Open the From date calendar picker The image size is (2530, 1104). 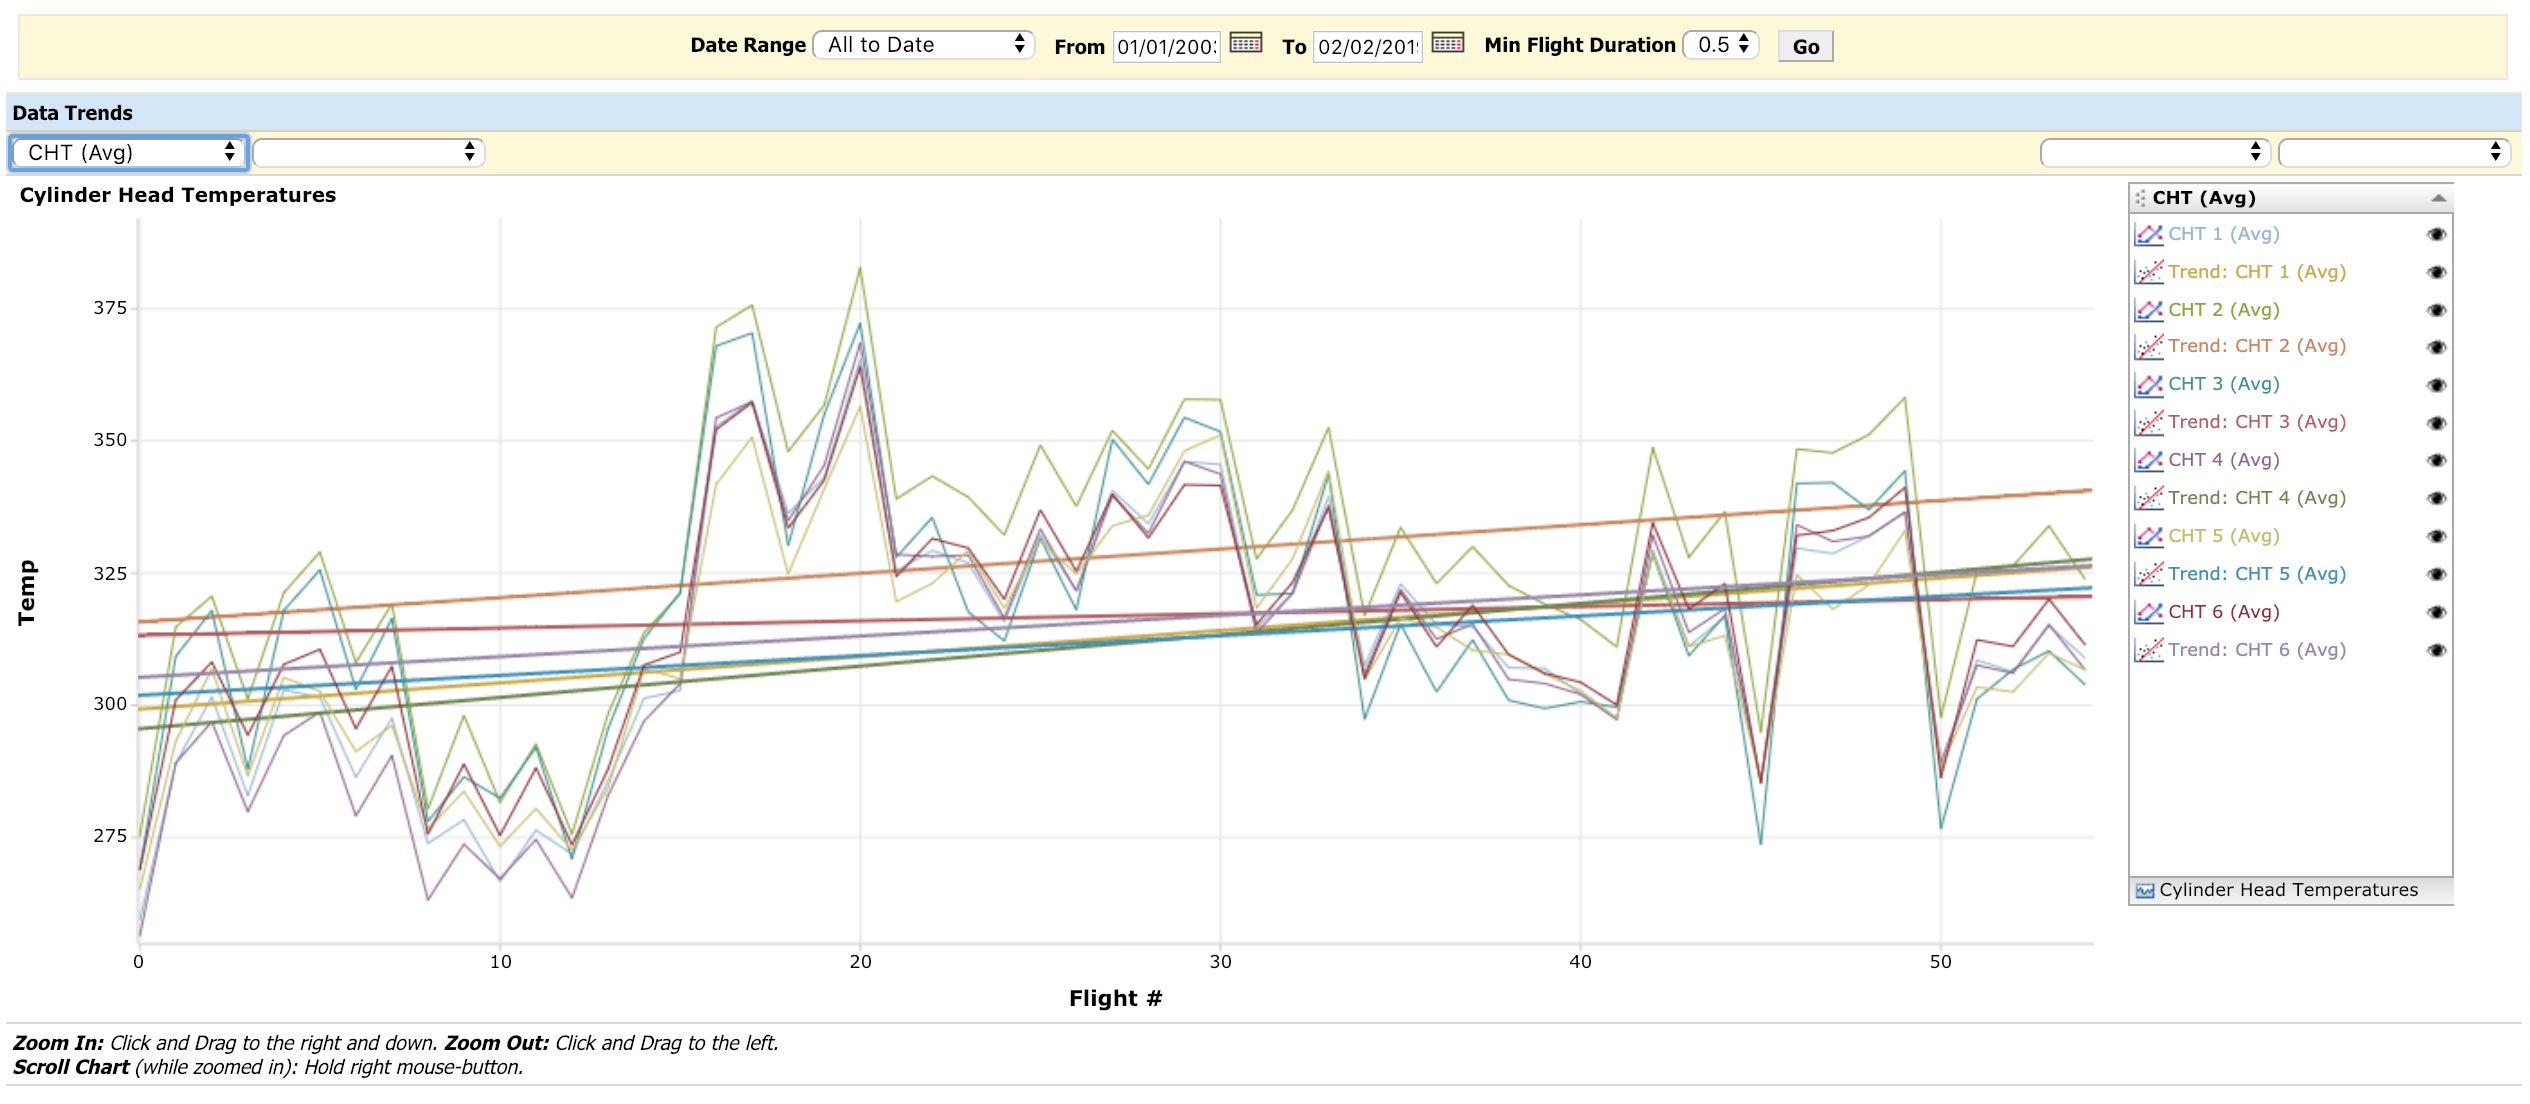[x=1245, y=43]
